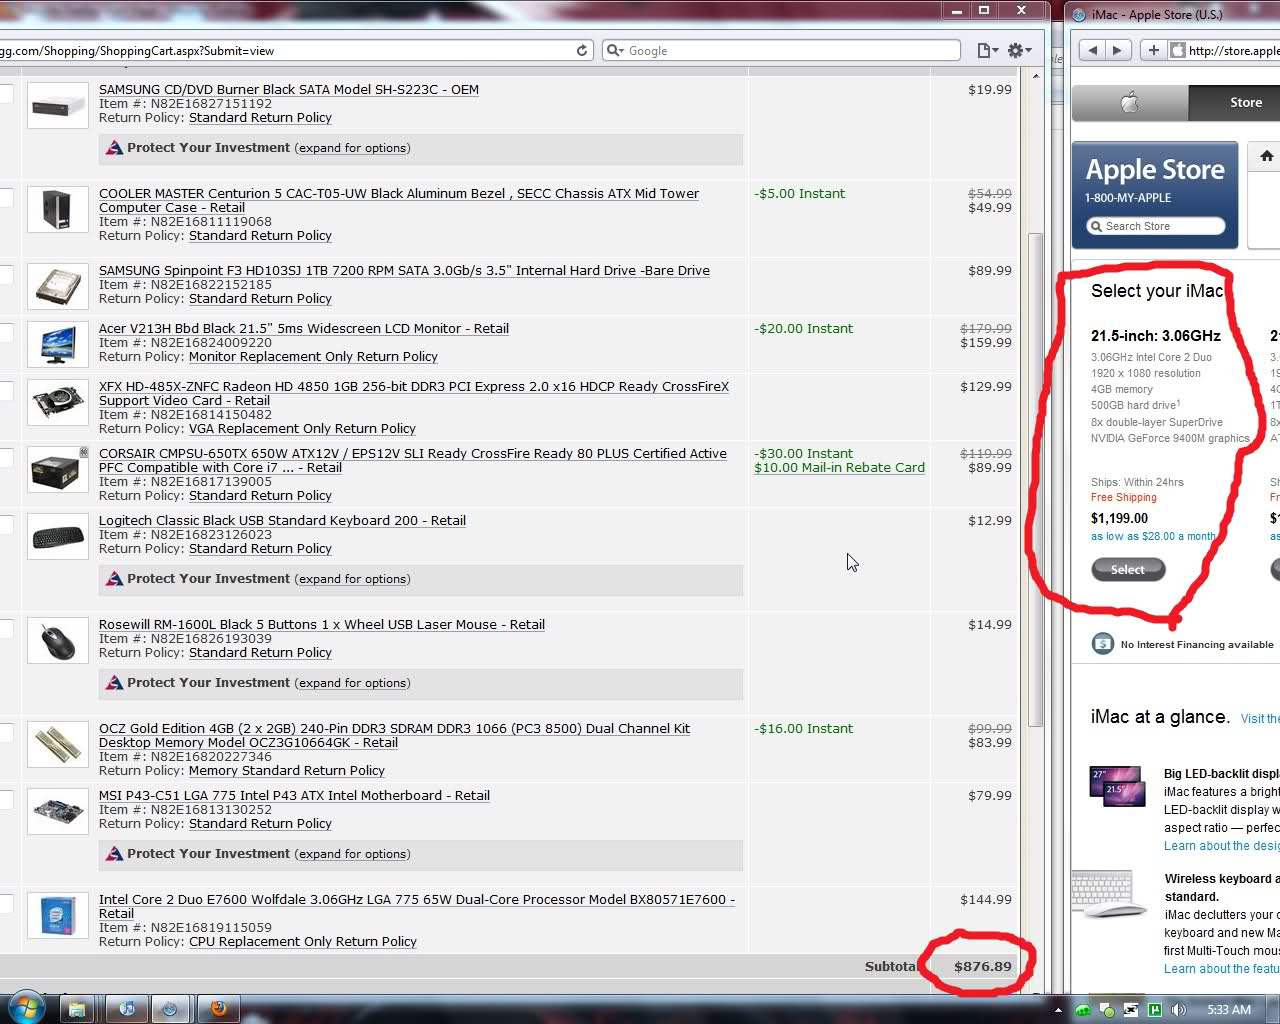This screenshot has height=1024, width=1280.
Task: Click the orange Firefox taskbar icon
Action: (218, 1009)
